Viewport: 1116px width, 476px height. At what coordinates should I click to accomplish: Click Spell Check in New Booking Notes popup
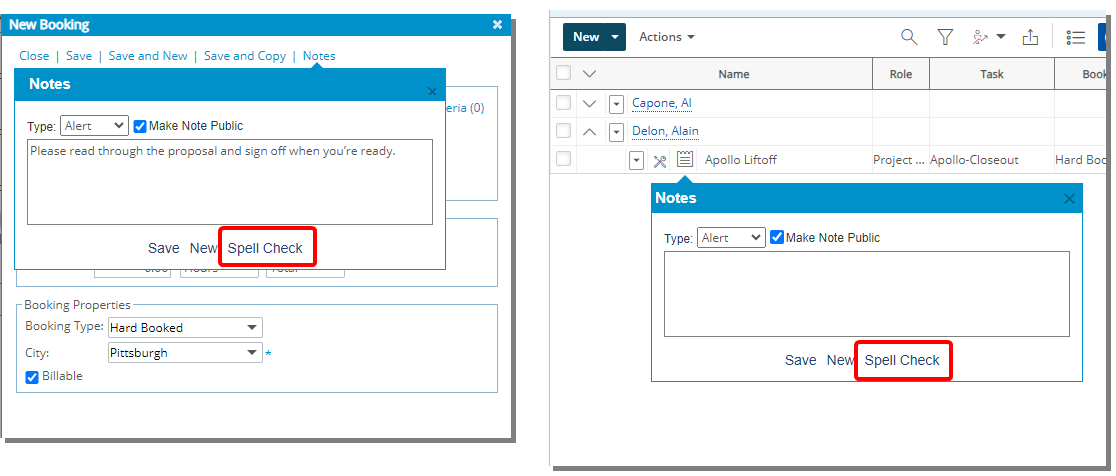[x=265, y=248]
